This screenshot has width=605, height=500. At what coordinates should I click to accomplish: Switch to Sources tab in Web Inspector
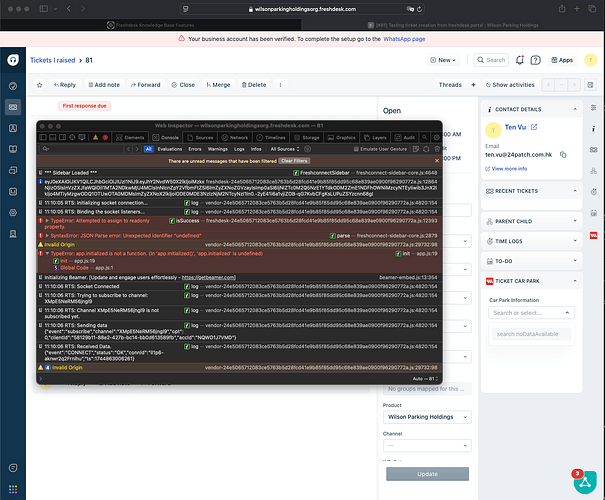200,137
